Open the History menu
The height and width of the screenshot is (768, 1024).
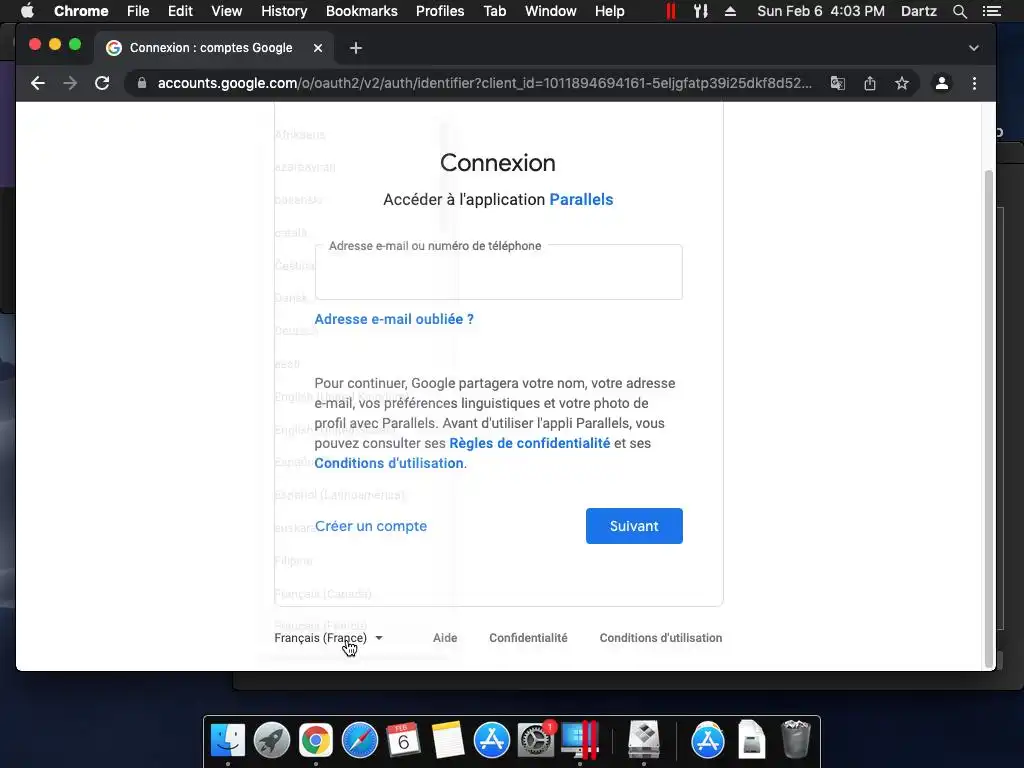click(x=284, y=11)
